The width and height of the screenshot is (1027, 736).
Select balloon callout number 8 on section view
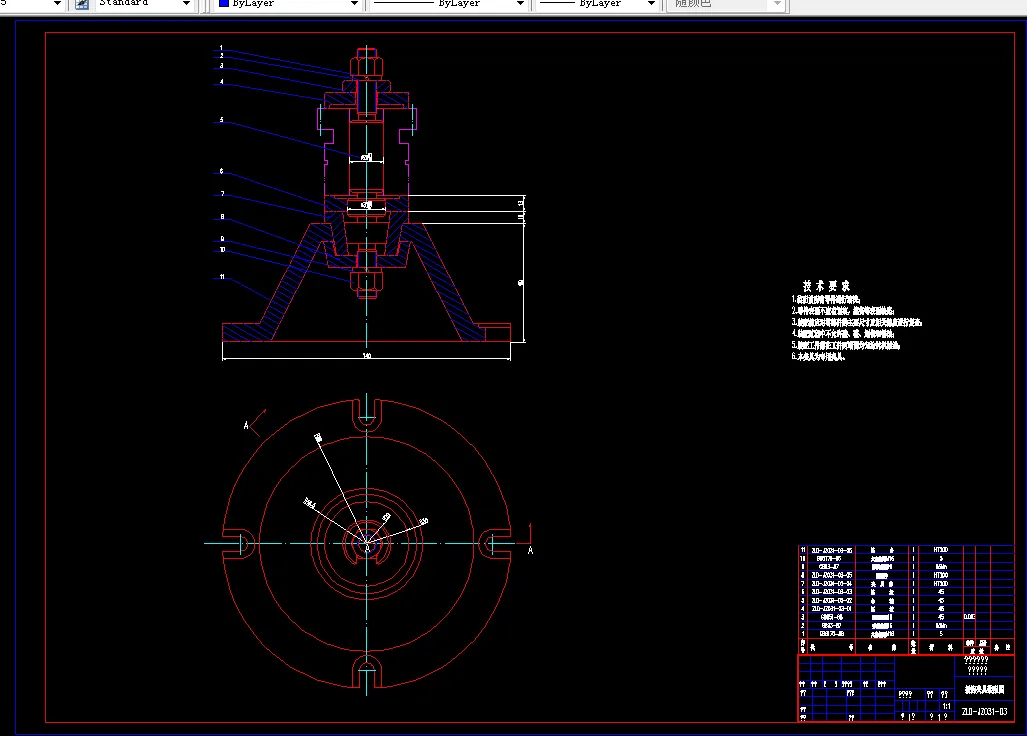[x=222, y=217]
